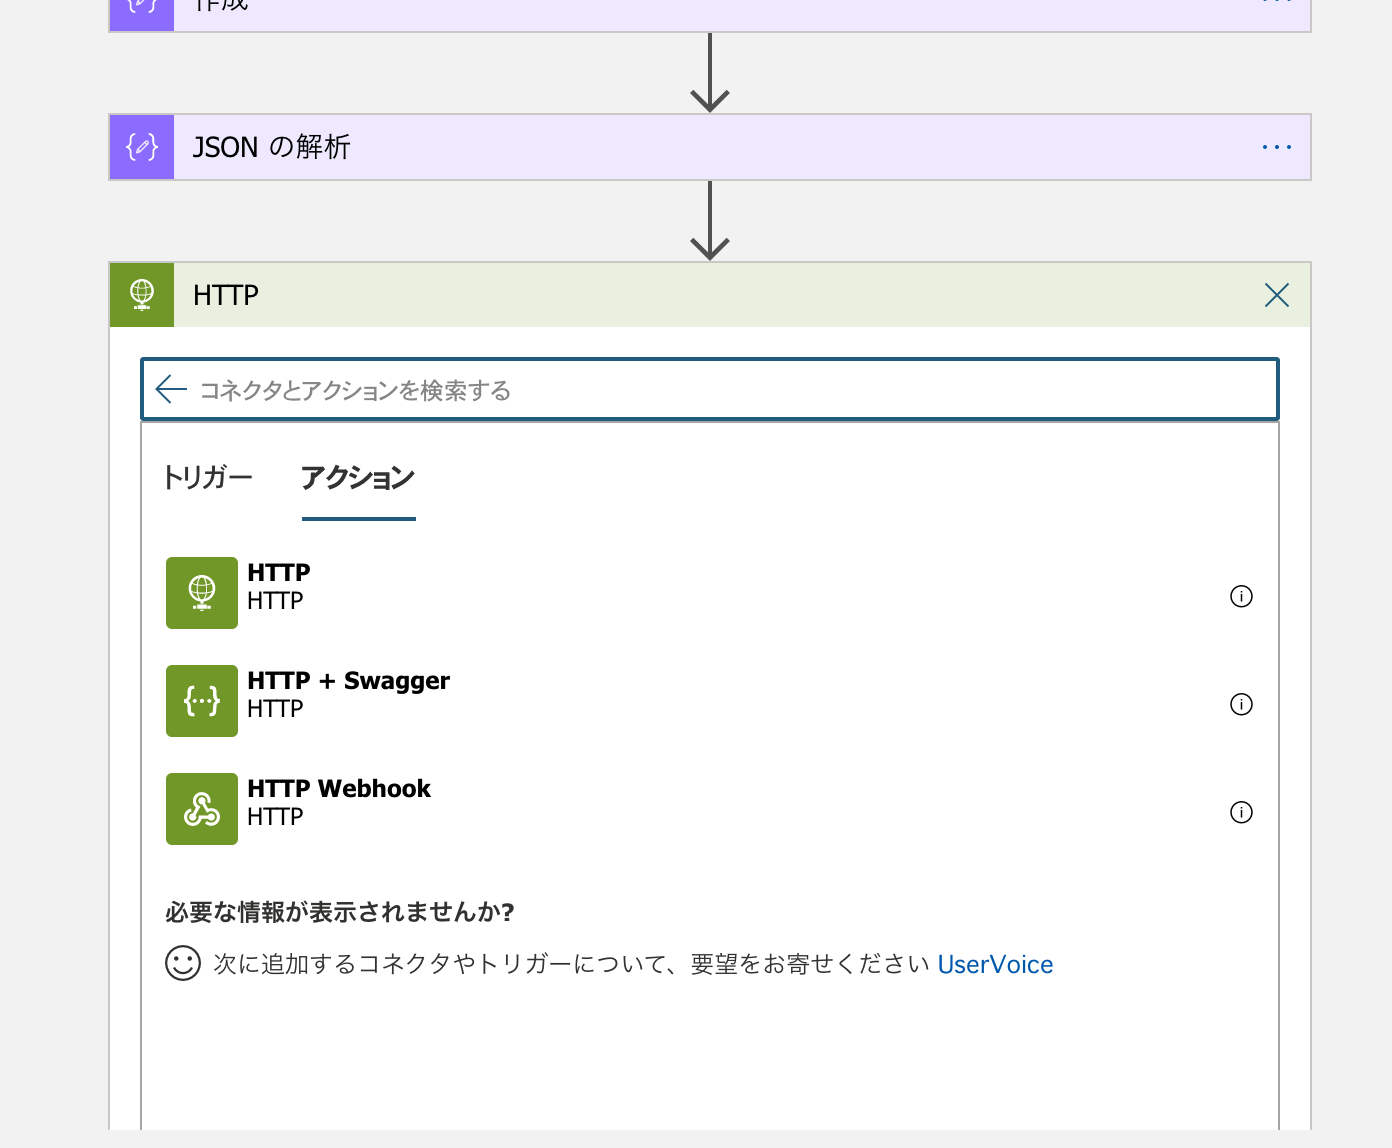Open options menu of the top 作成 step

coord(1277,3)
